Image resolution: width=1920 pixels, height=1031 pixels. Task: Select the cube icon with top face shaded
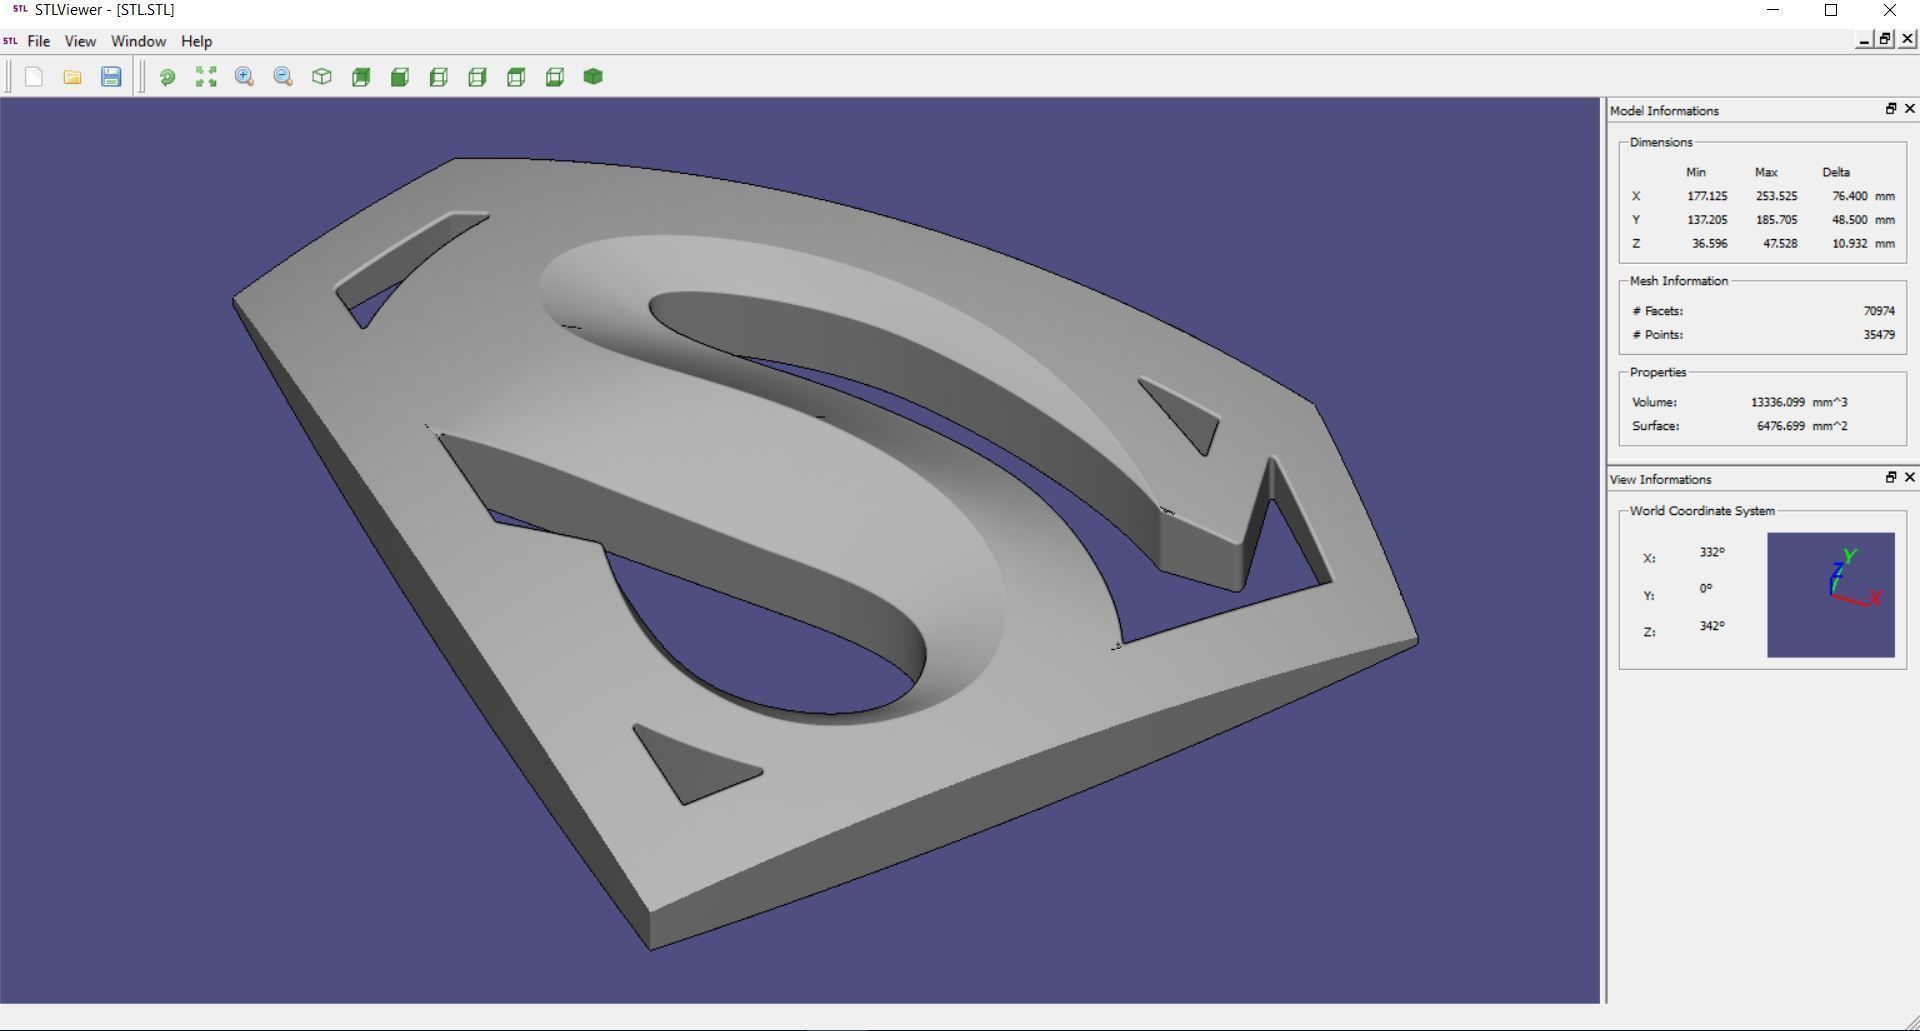click(516, 77)
